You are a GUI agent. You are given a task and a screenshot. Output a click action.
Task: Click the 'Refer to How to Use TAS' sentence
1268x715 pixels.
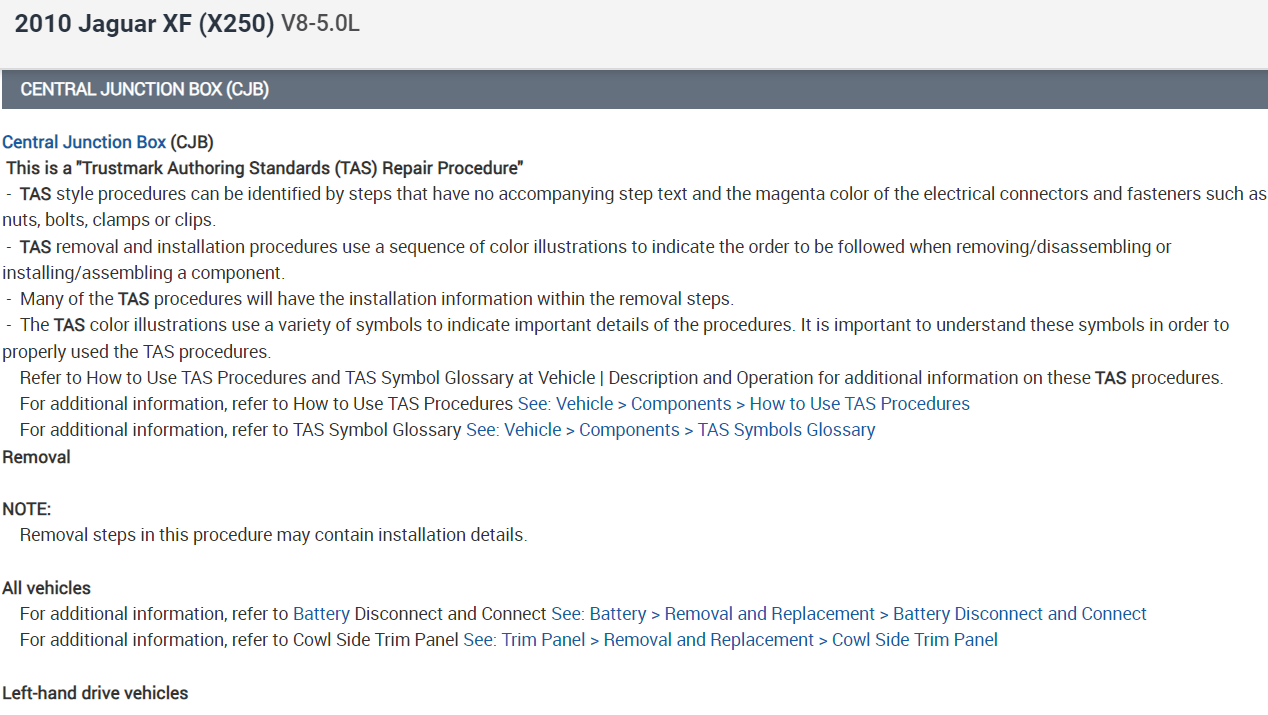click(620, 378)
